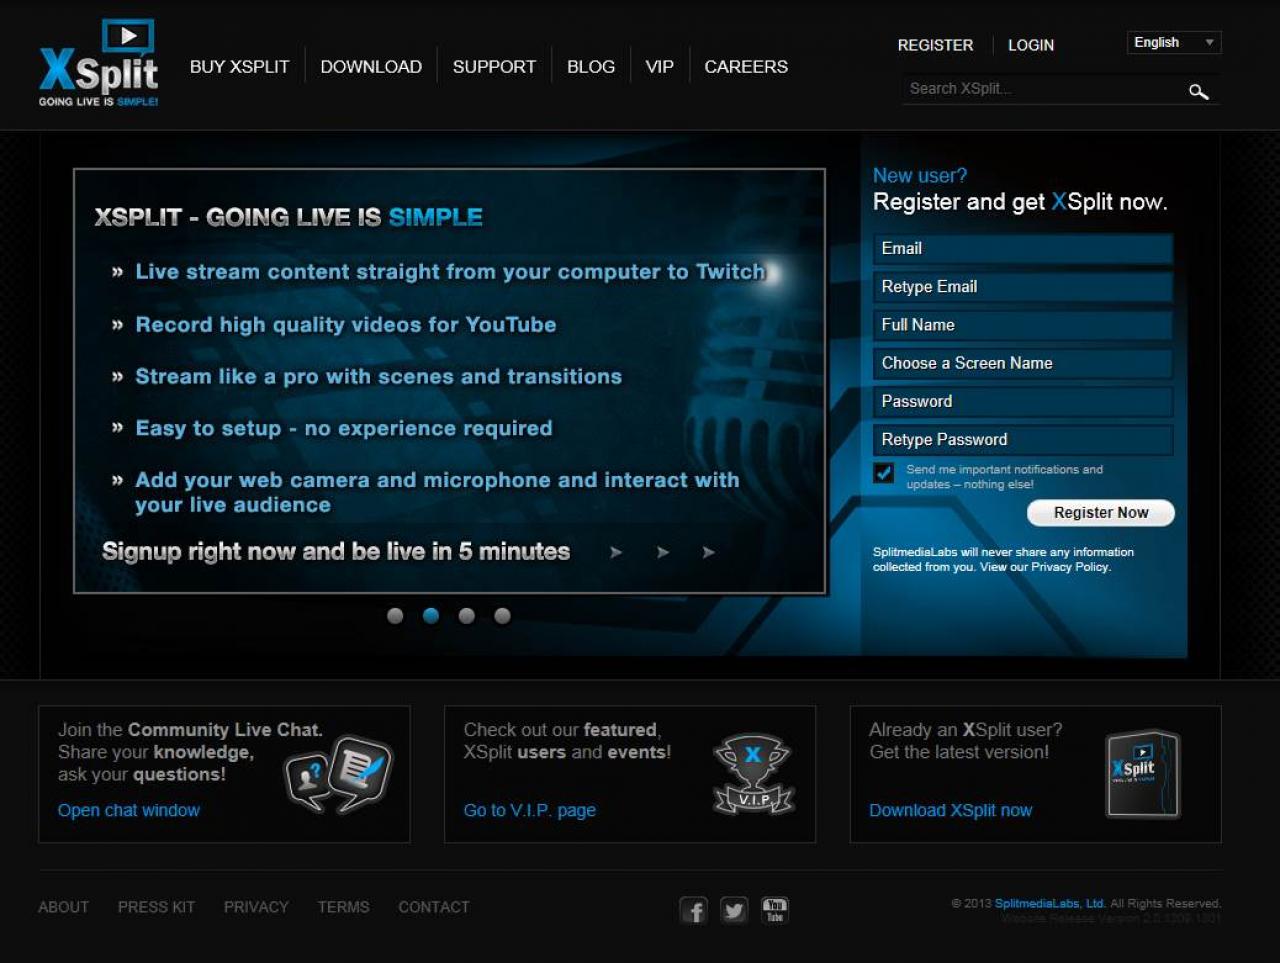The width and height of the screenshot is (1280, 963).
Task: Click the Register link in header
Action: [935, 45]
